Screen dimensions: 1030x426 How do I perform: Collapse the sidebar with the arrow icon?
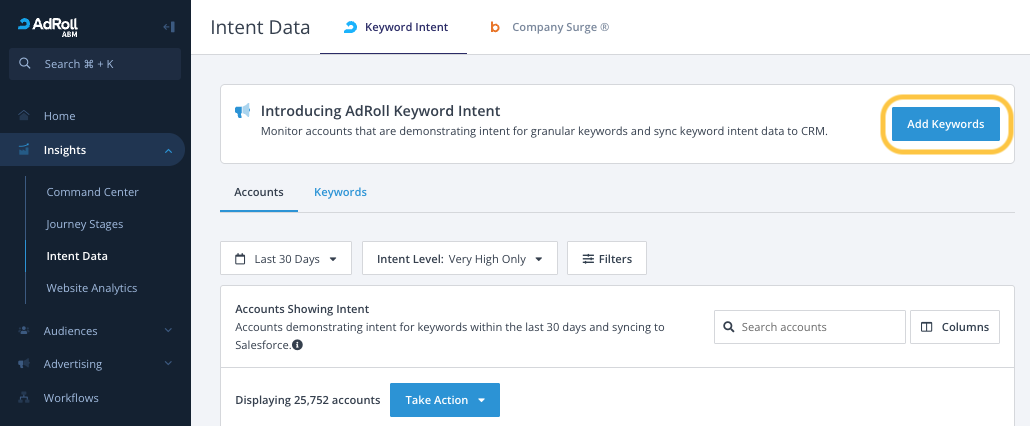coord(168,27)
